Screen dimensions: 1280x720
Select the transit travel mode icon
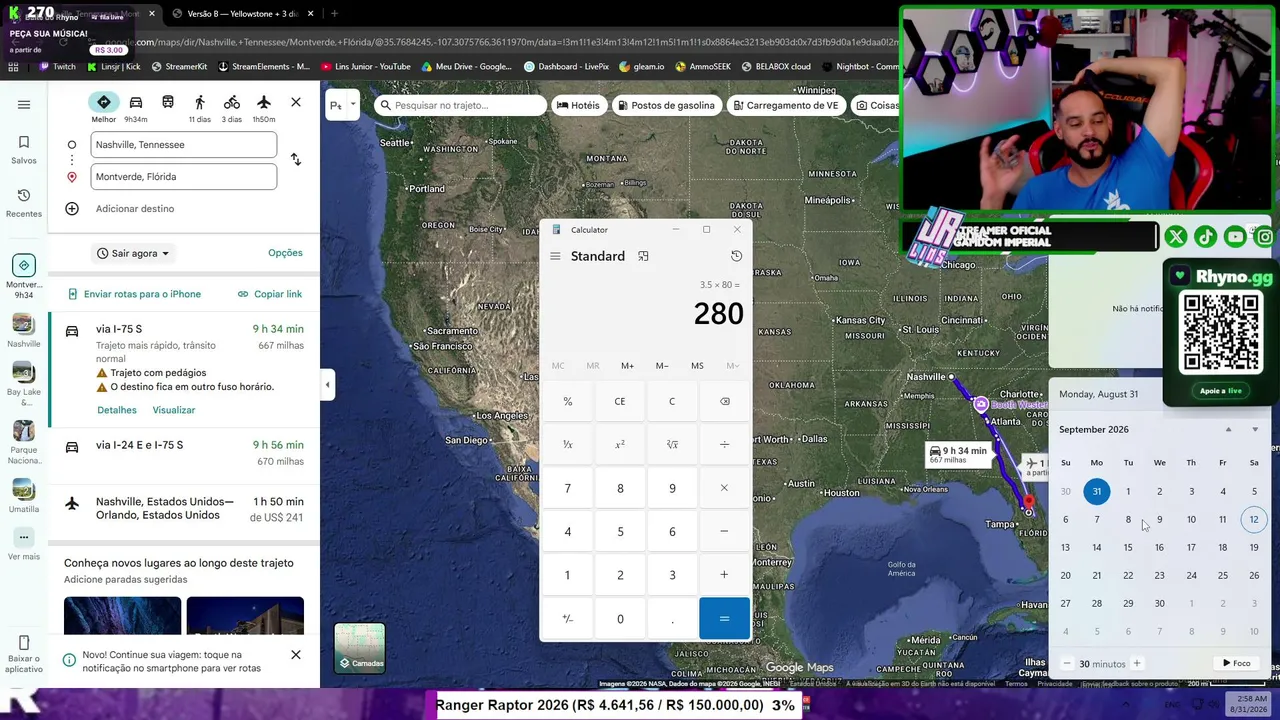coord(168,103)
